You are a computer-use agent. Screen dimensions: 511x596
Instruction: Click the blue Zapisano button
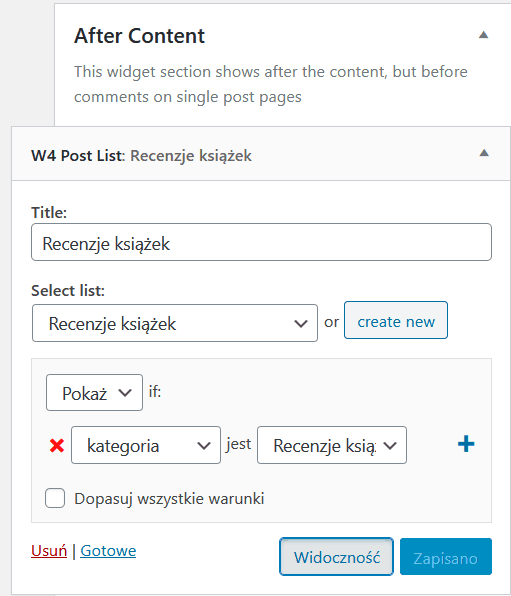click(x=446, y=556)
